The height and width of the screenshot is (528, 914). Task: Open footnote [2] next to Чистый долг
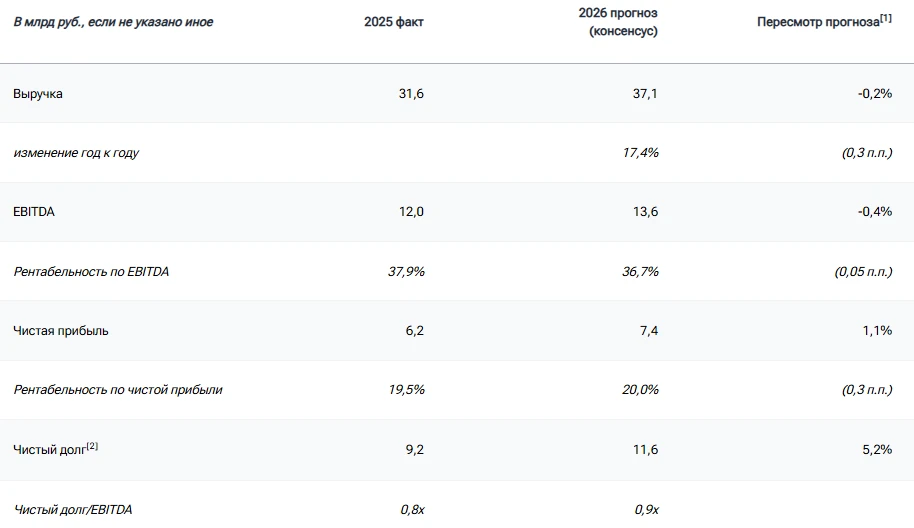point(92,446)
